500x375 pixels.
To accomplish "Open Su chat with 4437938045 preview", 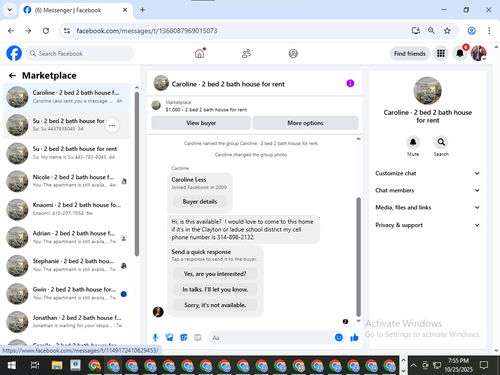I will 67,125.
